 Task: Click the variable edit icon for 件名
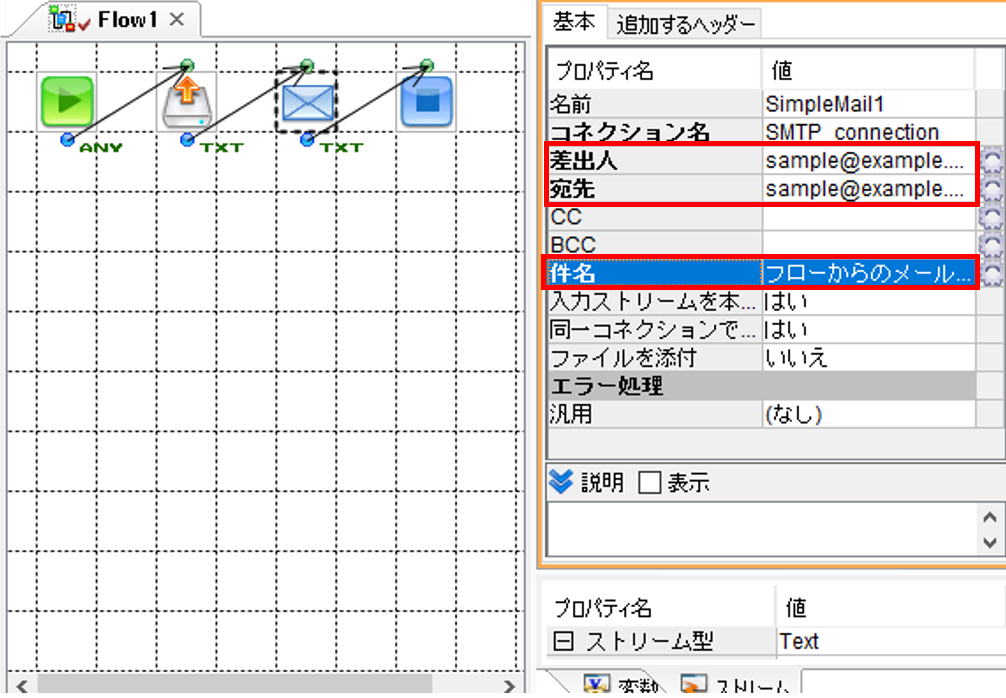tap(992, 273)
